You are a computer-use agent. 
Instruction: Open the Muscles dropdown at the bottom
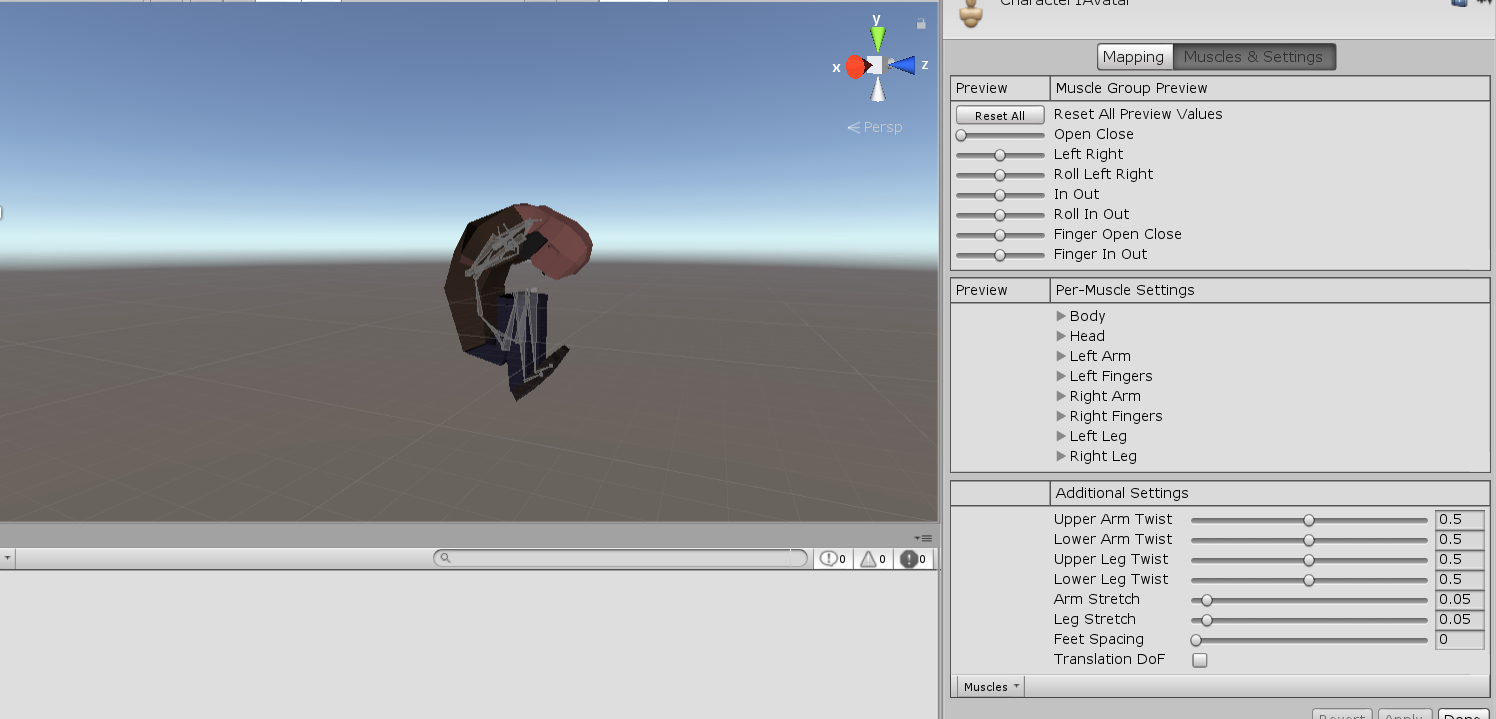pos(989,686)
